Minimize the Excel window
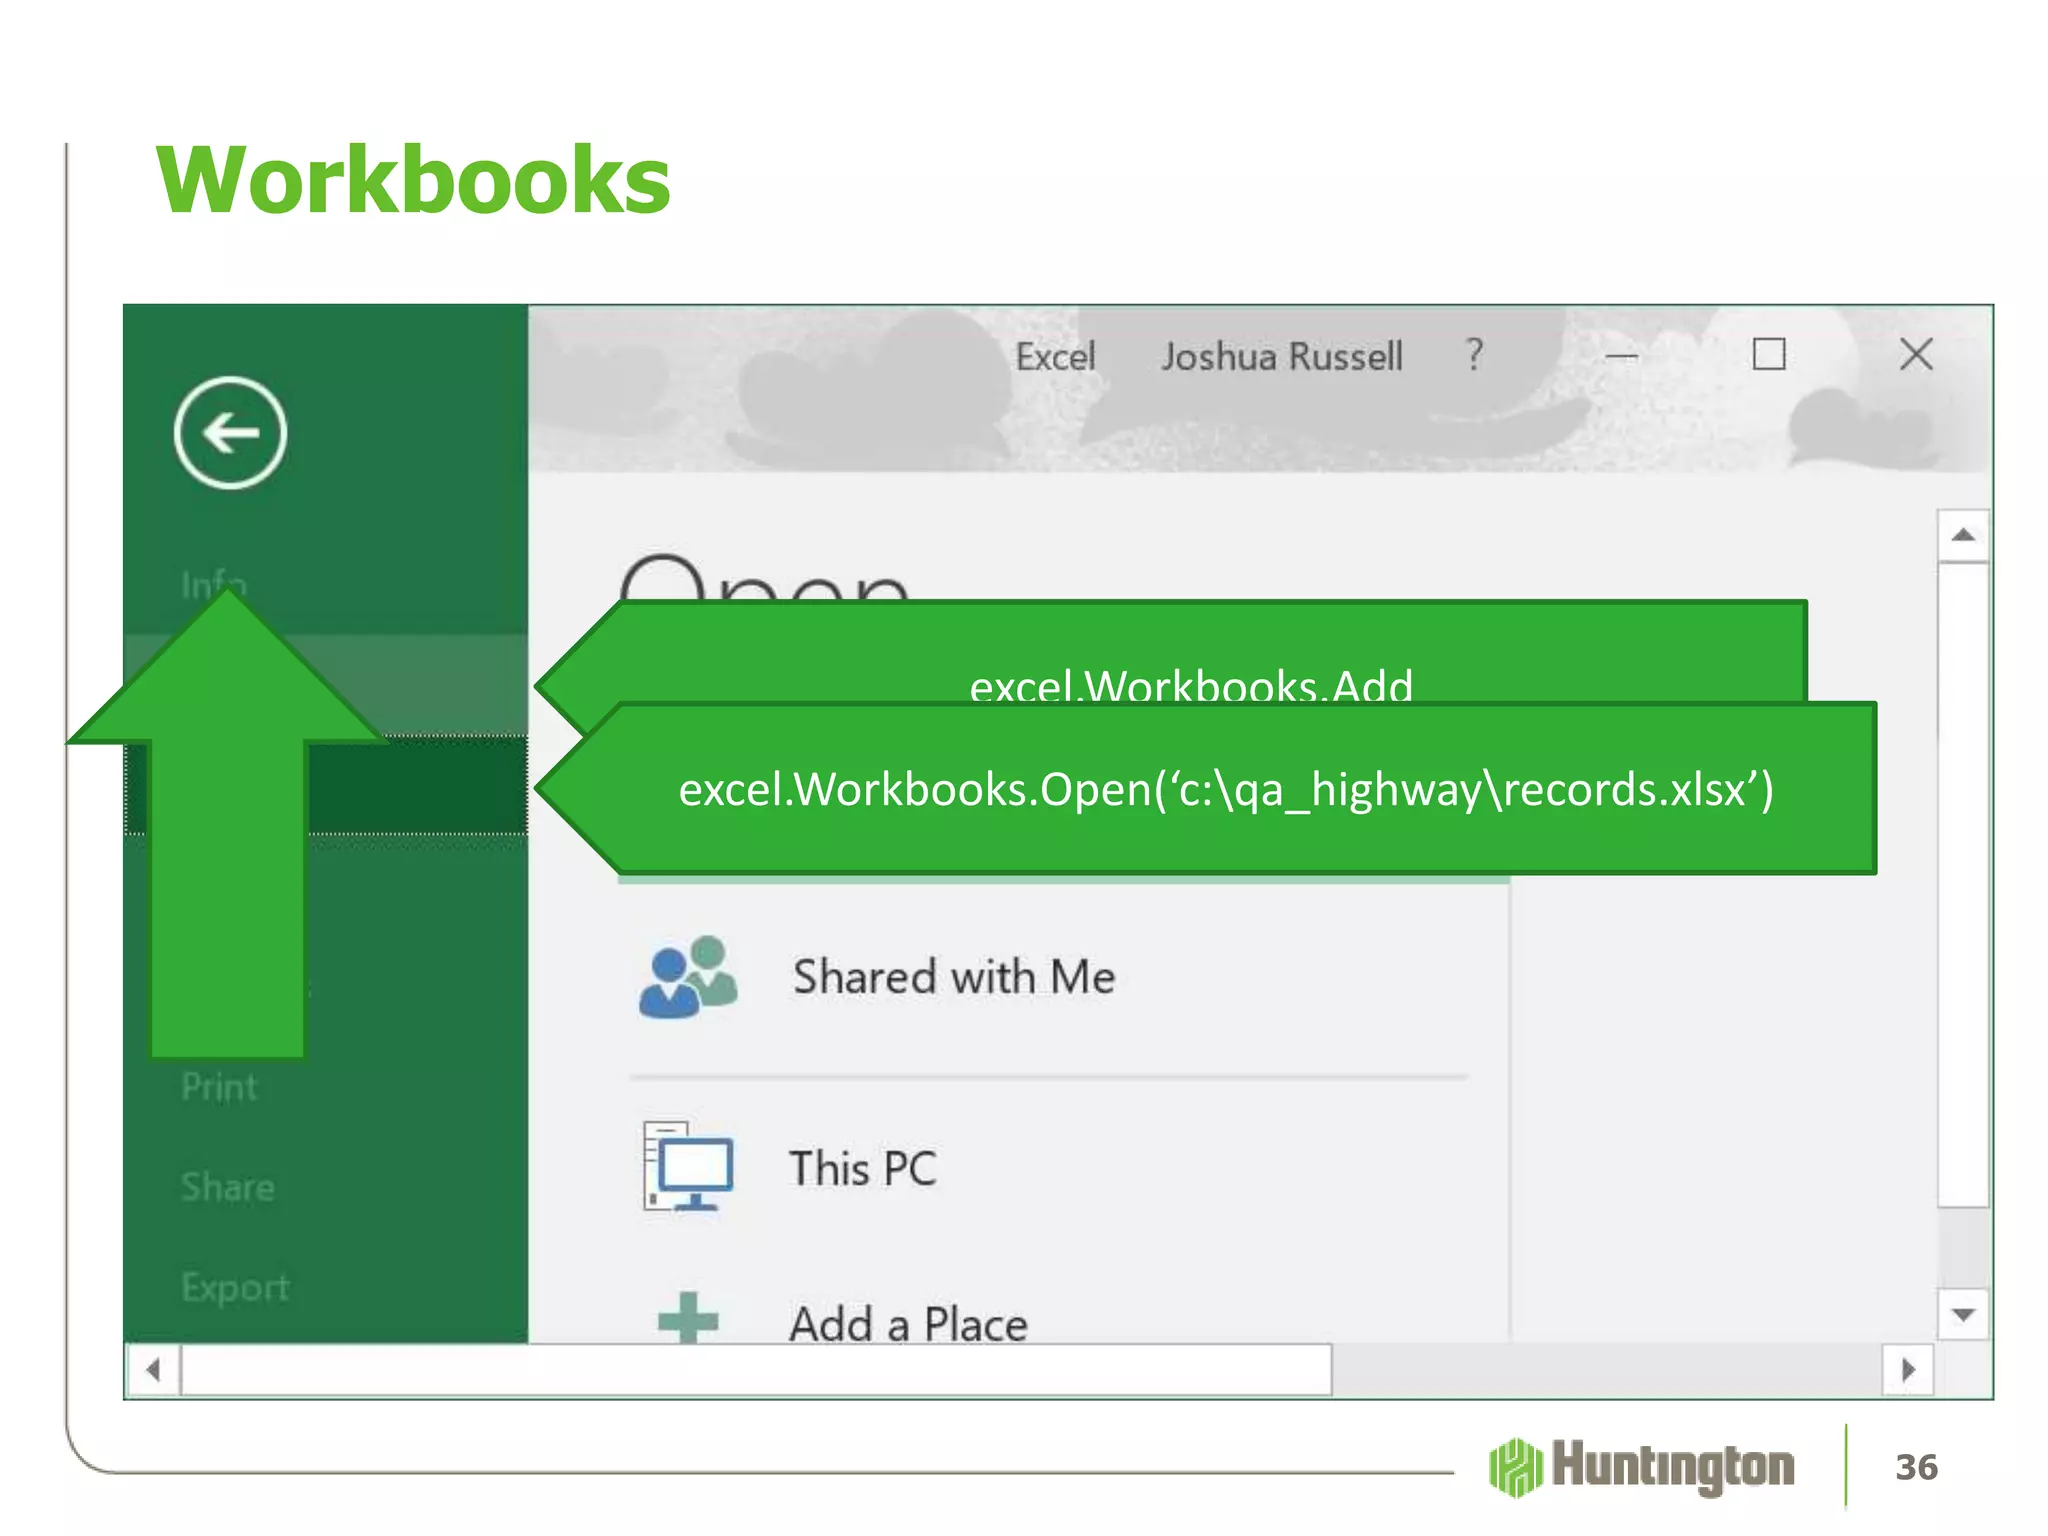 [x=1621, y=356]
